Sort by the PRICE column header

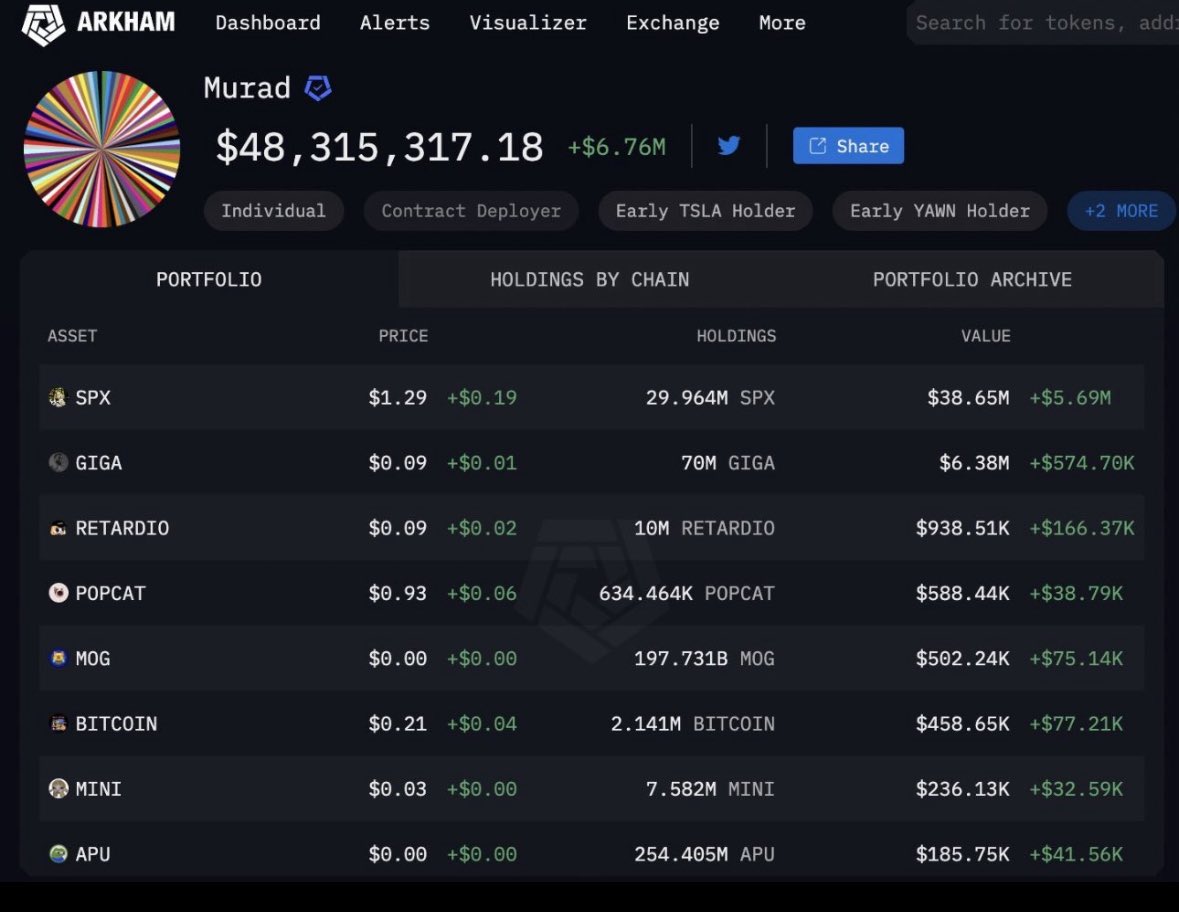coord(403,336)
